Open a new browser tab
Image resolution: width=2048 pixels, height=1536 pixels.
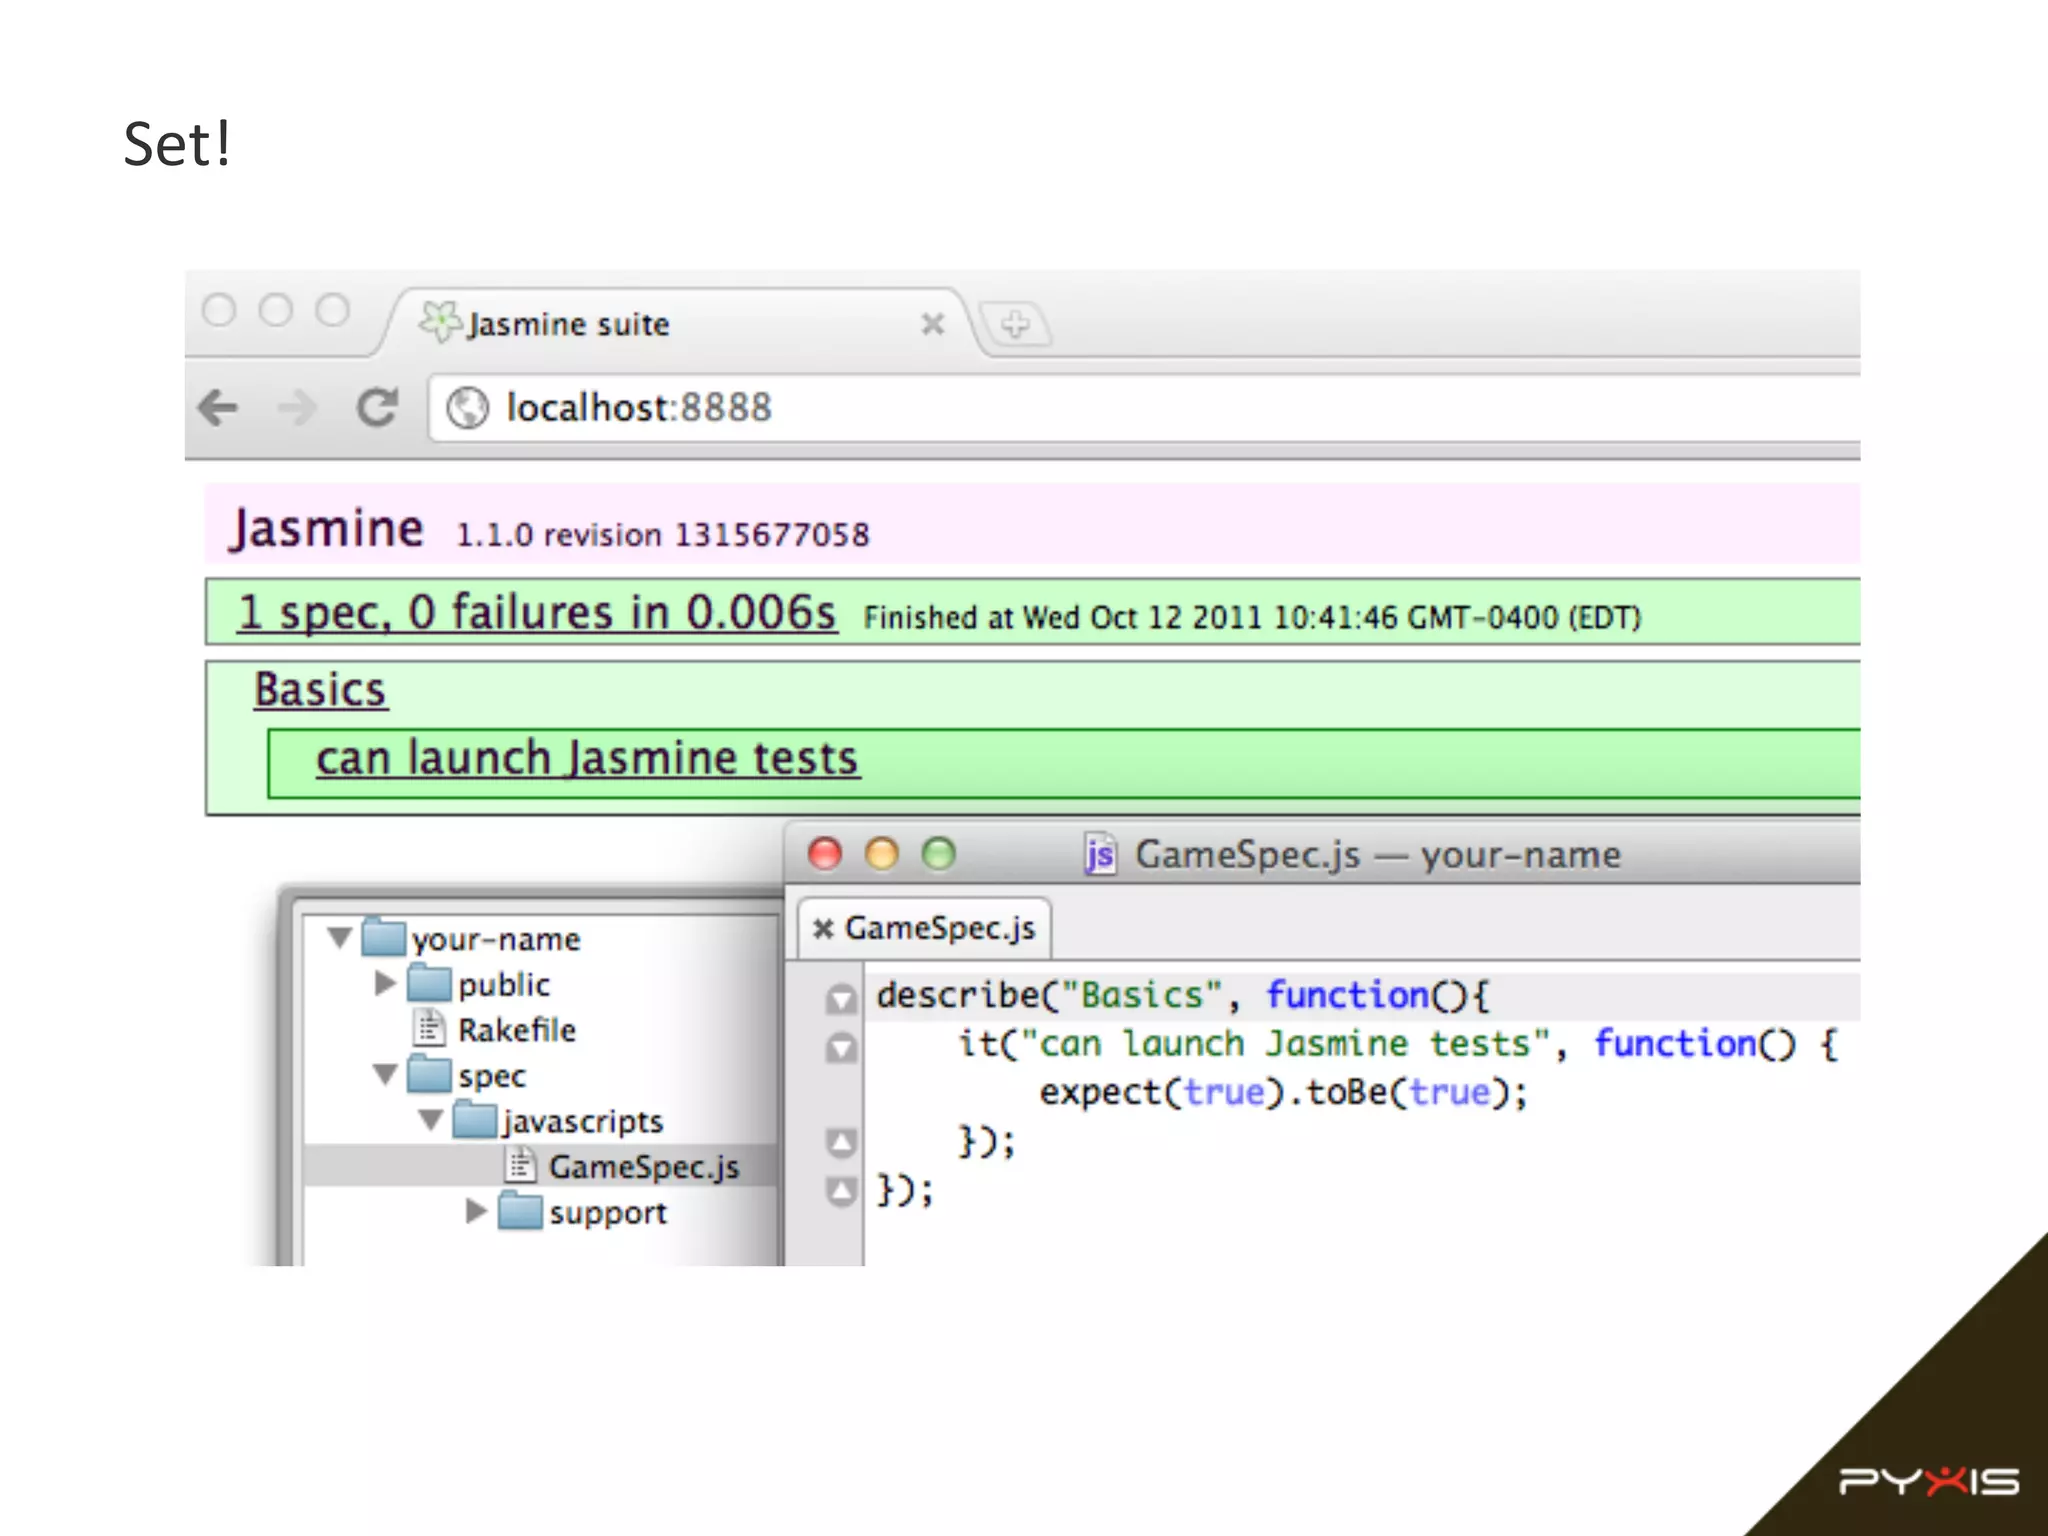click(x=1014, y=325)
